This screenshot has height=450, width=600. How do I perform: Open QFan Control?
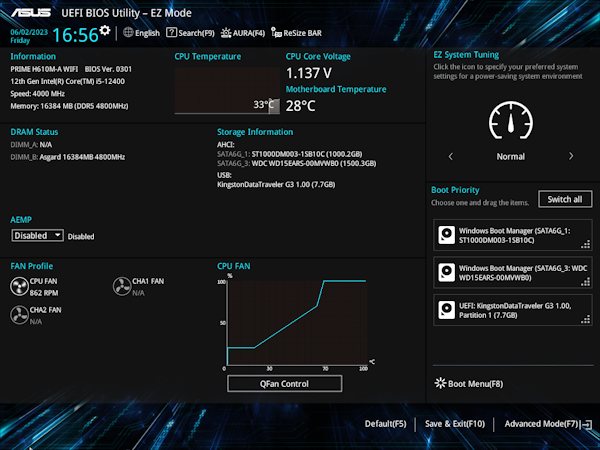[284, 383]
